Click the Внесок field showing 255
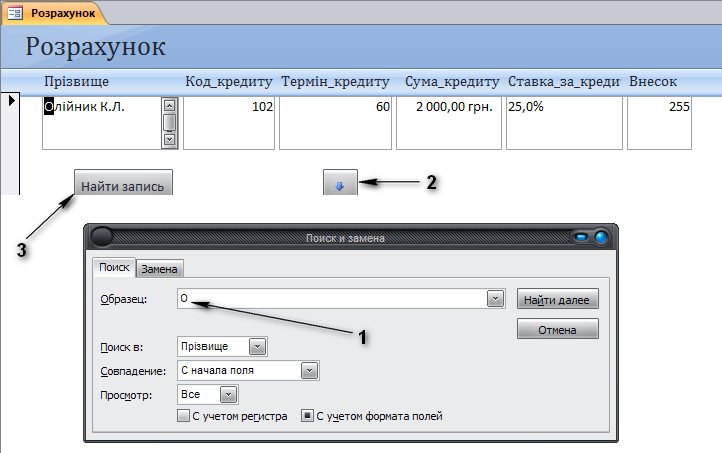This screenshot has width=722, height=453. pos(659,123)
